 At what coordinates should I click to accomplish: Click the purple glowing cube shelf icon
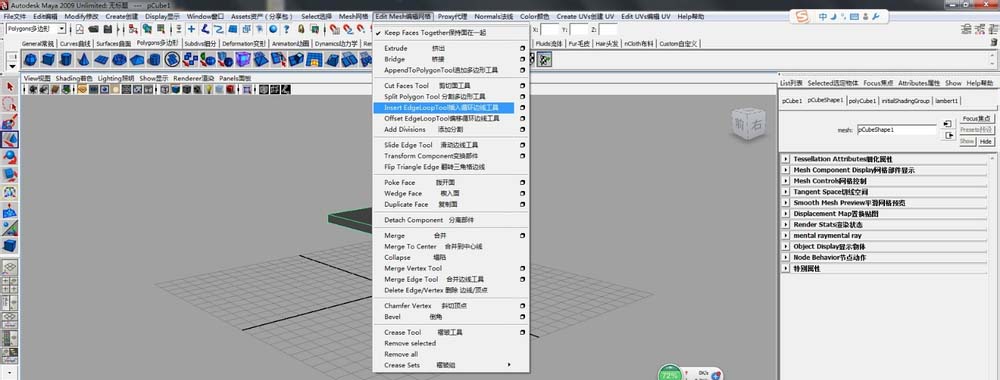click(243, 60)
